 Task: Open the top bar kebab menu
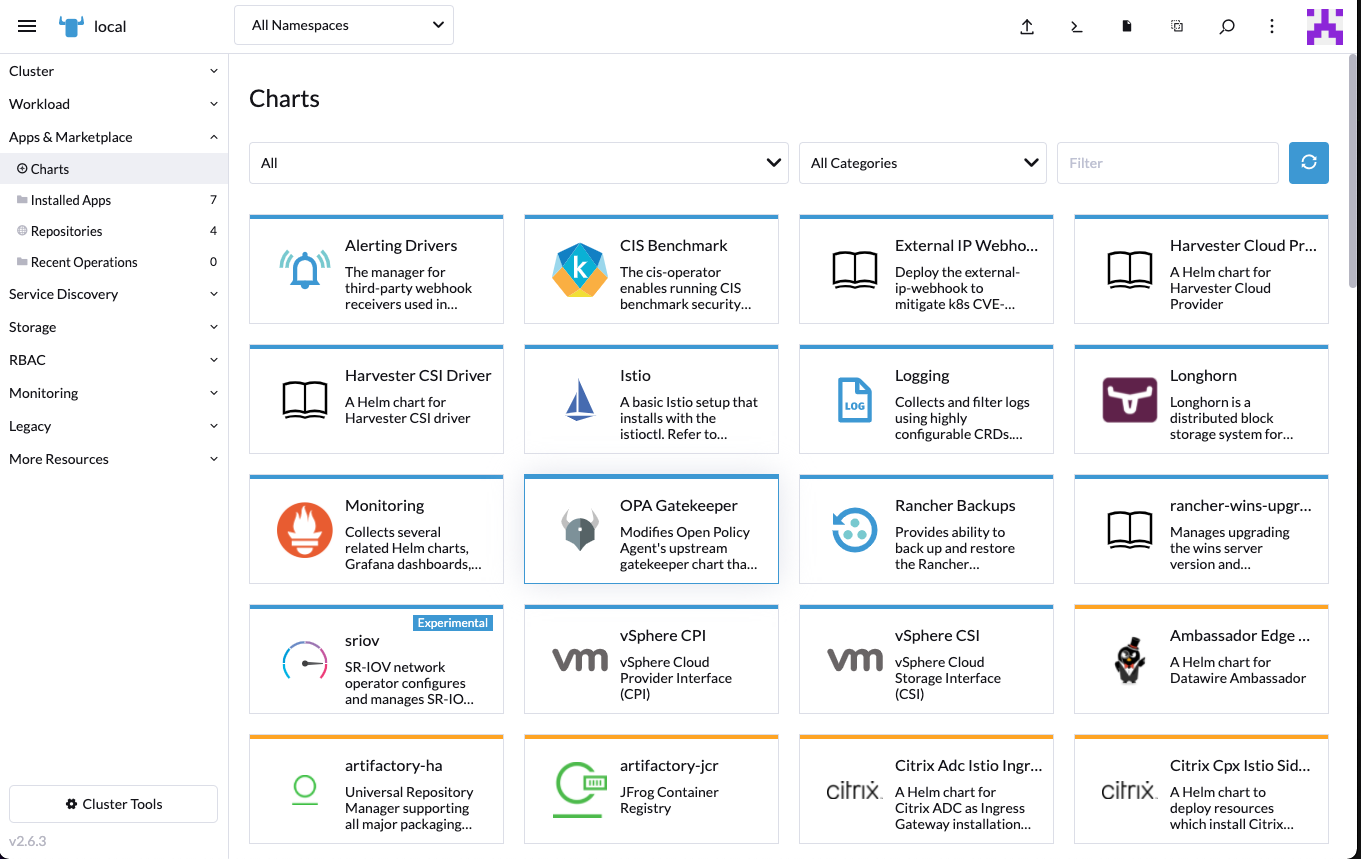point(1271,26)
